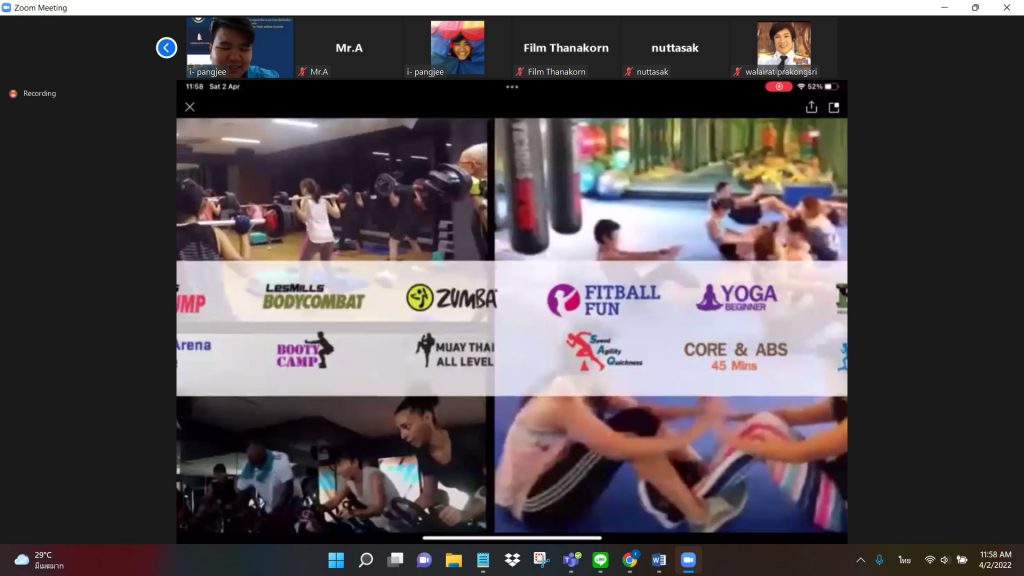The image size is (1024, 576).
Task: Click the Speed Agility Quickness logo
Action: click(x=603, y=352)
